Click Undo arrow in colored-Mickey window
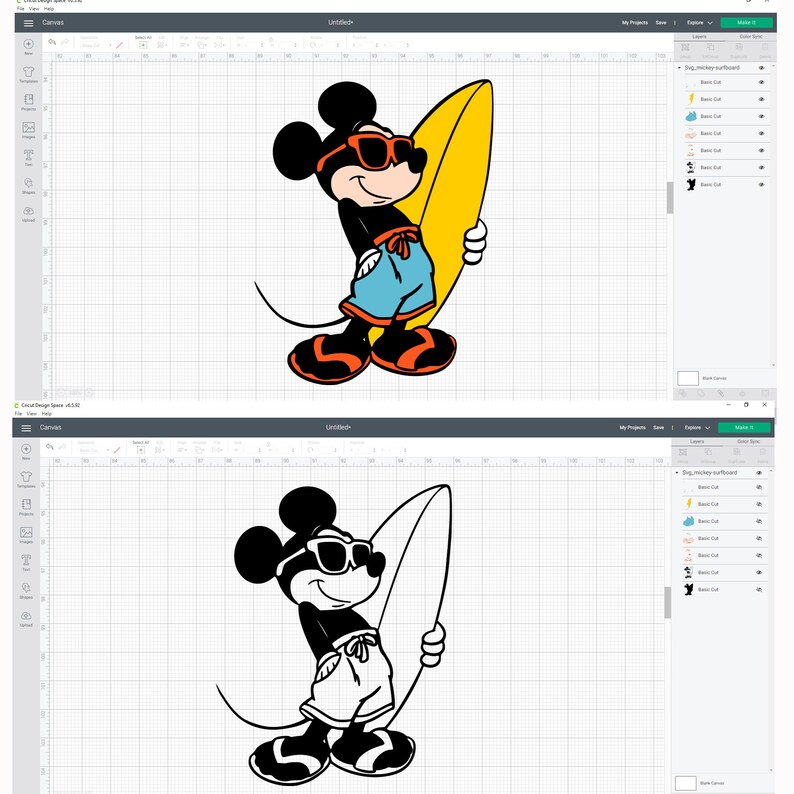Viewport: 794px width, 794px height. point(52,42)
